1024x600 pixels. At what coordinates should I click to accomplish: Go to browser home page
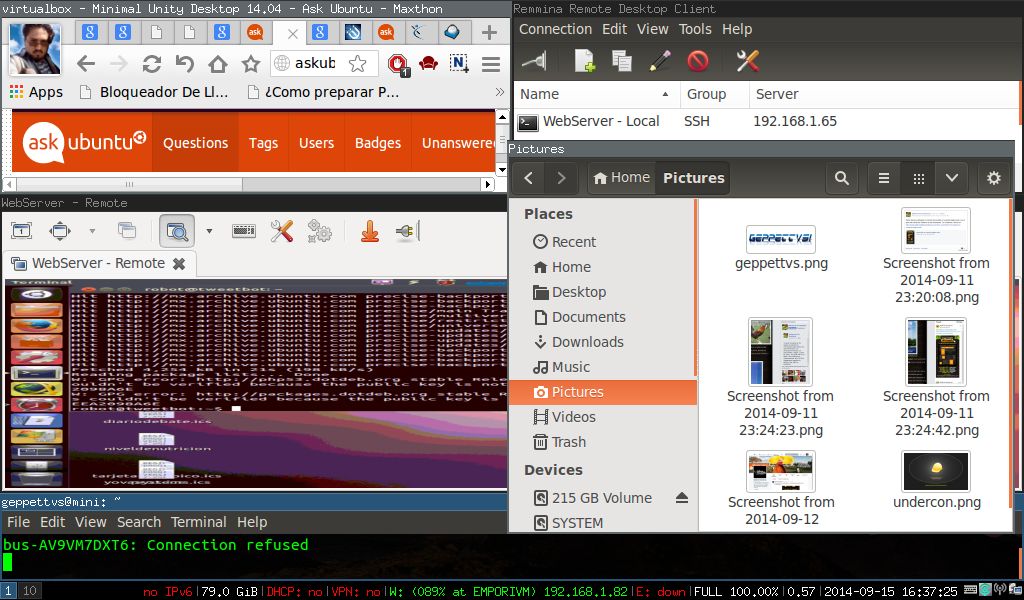point(217,63)
